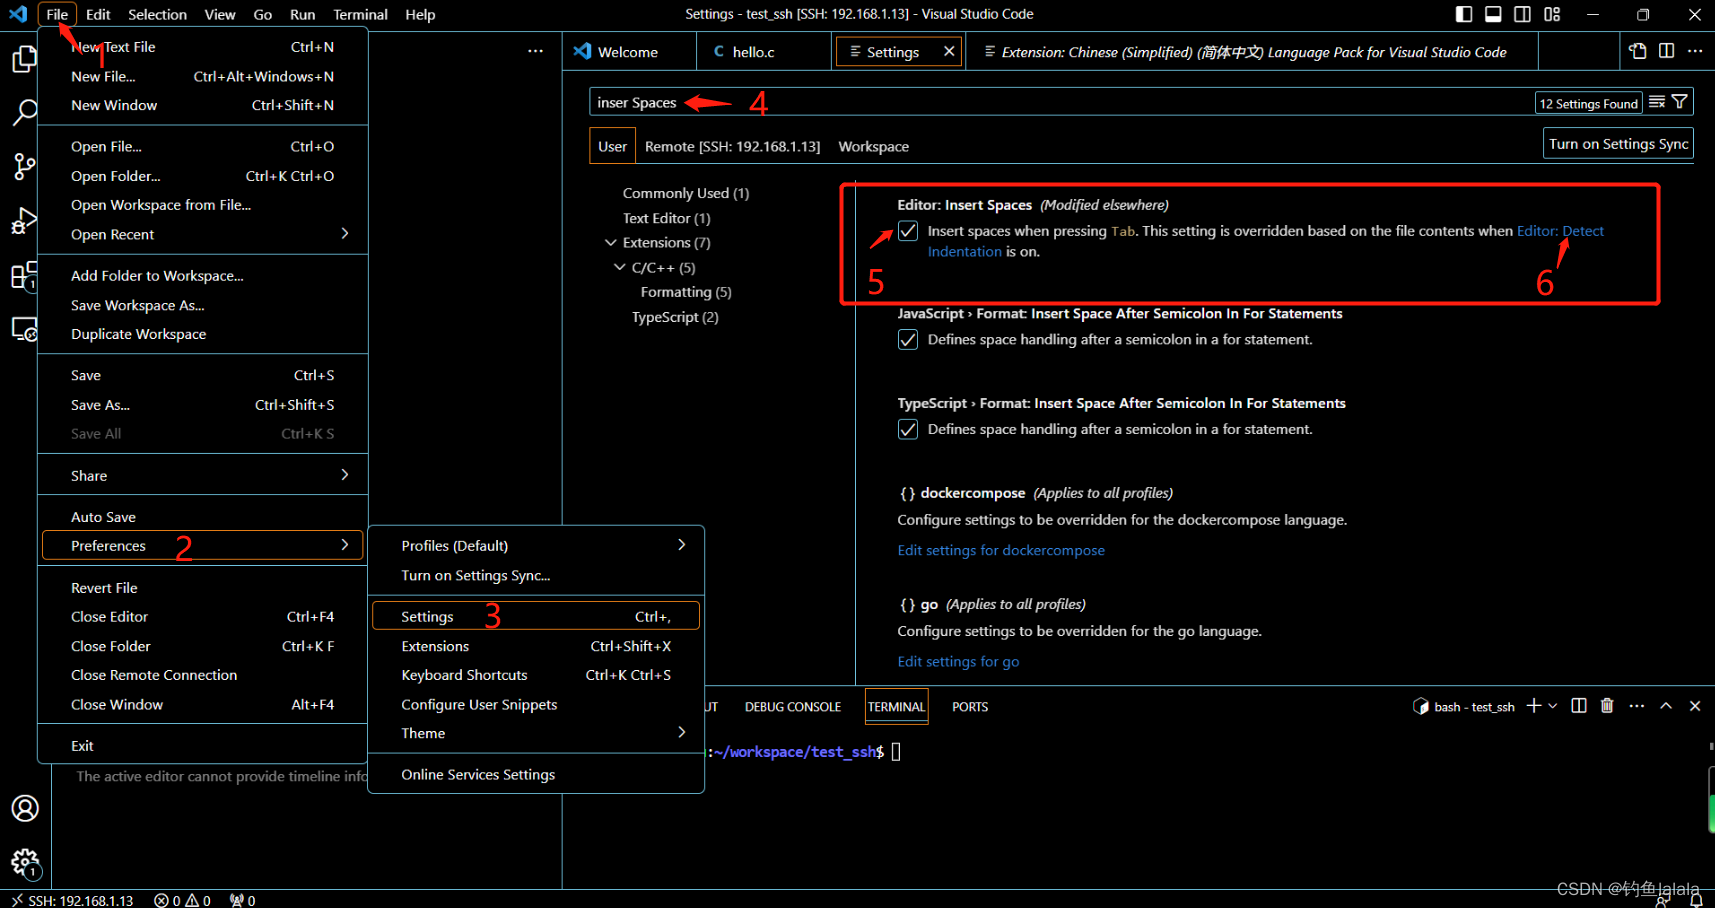Collapse the C/C++ (5) tree node

(x=620, y=268)
